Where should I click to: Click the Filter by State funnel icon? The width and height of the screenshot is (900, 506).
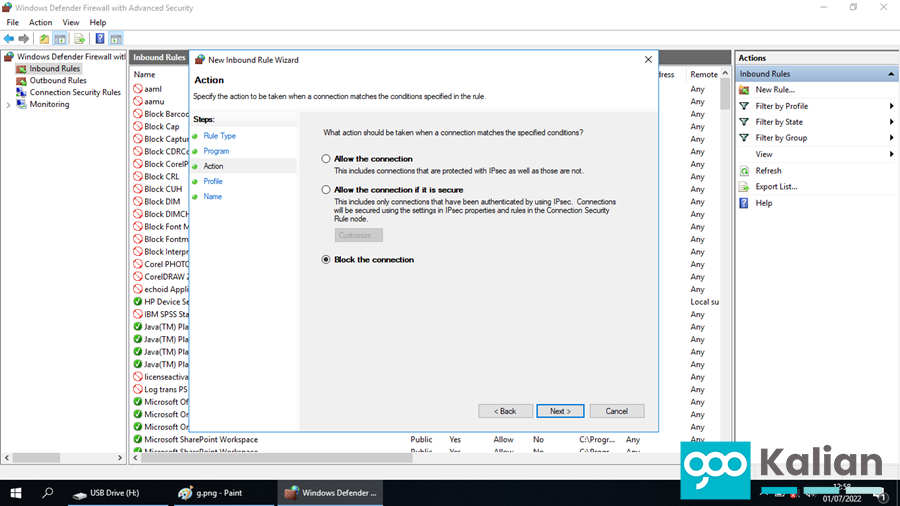coord(744,122)
